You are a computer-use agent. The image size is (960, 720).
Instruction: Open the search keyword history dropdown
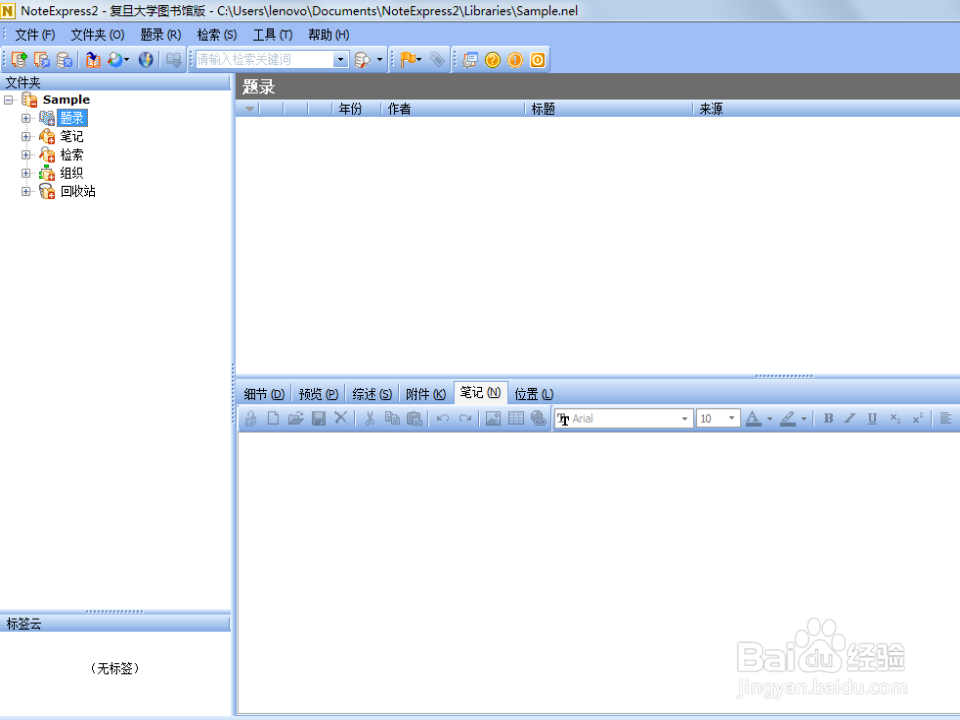click(x=340, y=59)
